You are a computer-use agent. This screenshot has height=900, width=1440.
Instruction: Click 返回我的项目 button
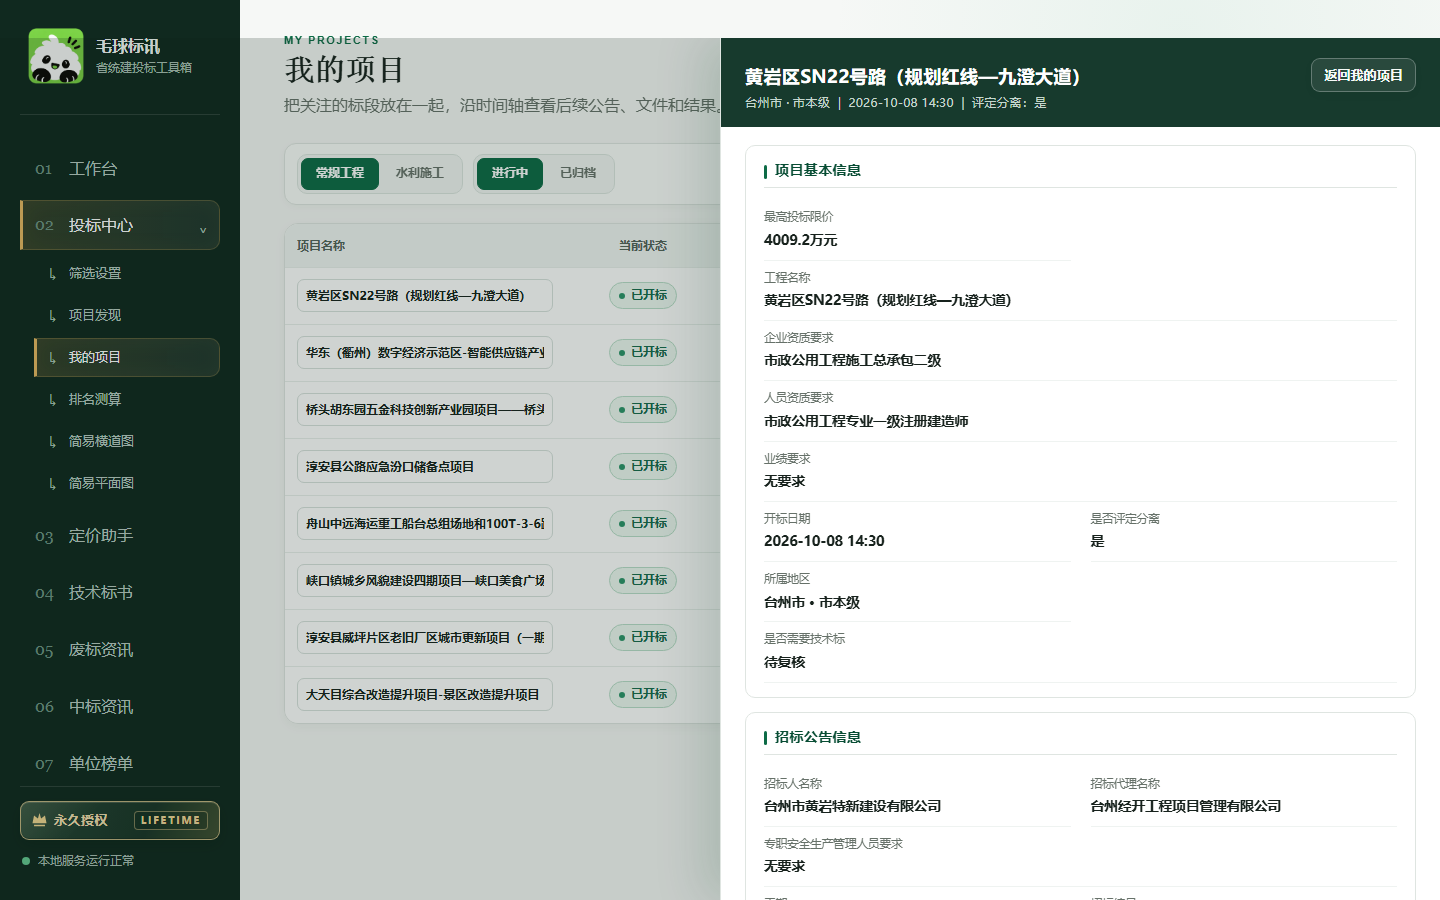coord(1363,75)
